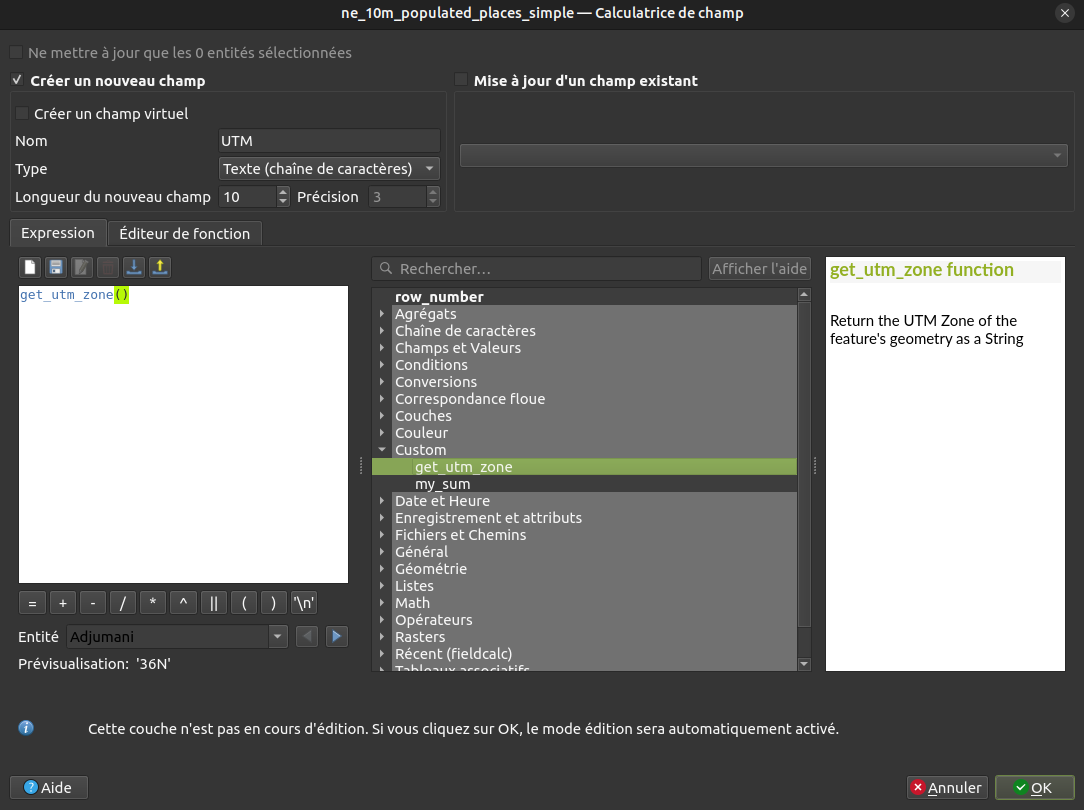Collapse the Custom function group

coord(382,450)
